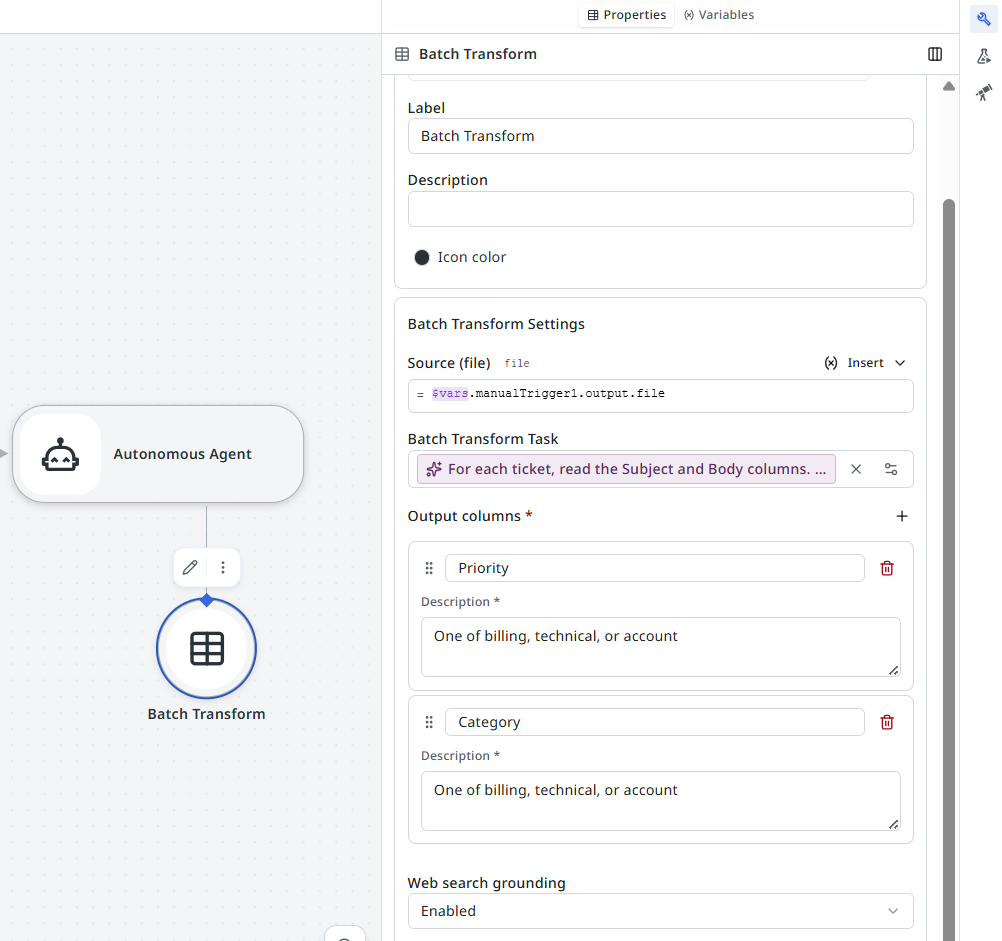Open the telescope observe sidebar icon

point(983,93)
